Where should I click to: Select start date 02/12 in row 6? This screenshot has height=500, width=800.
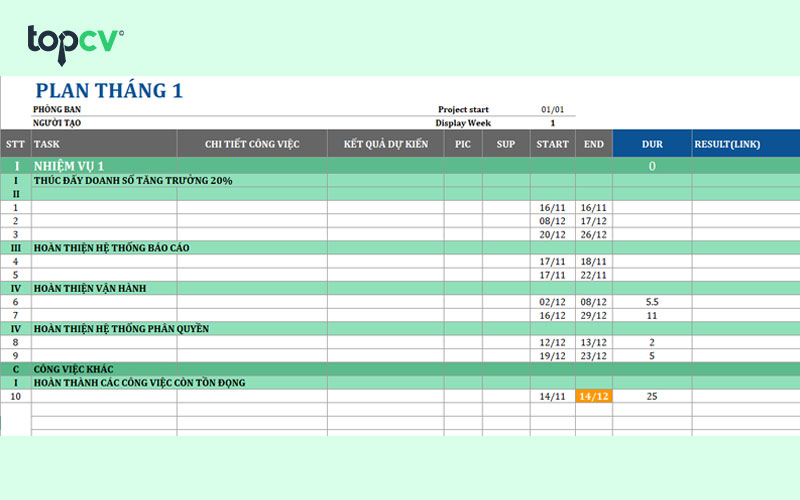click(x=553, y=302)
